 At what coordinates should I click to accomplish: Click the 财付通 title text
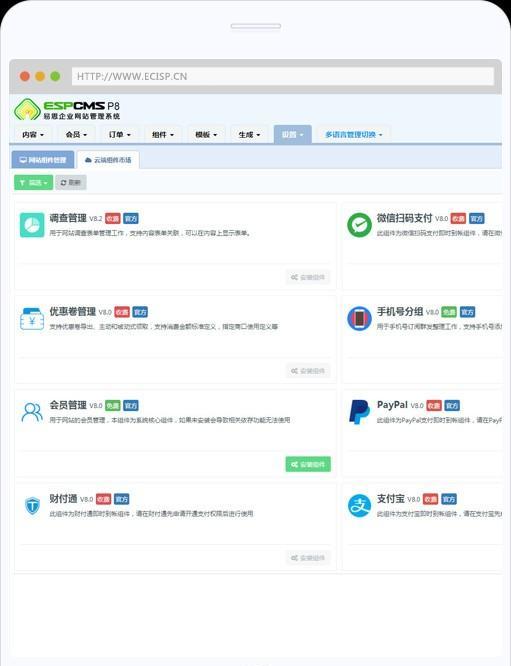click(x=63, y=499)
